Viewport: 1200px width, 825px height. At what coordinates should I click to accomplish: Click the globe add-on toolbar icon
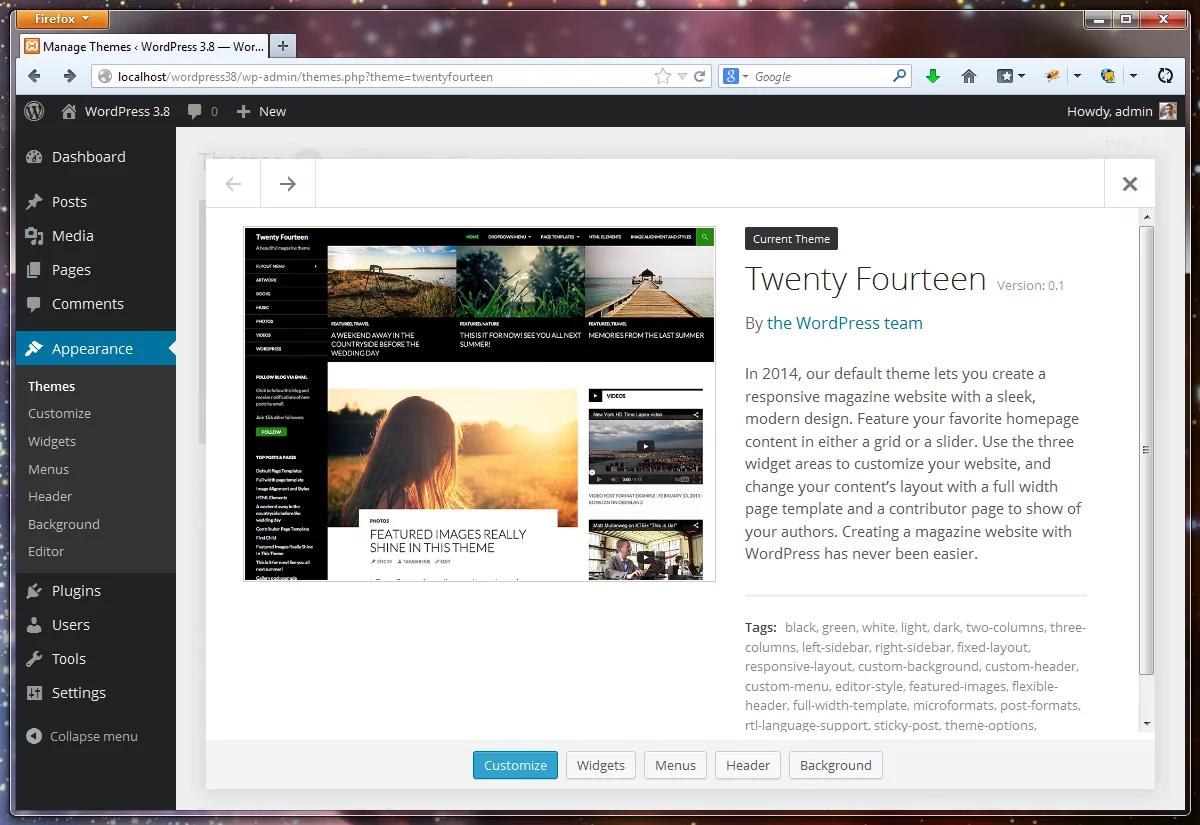[x=1108, y=76]
